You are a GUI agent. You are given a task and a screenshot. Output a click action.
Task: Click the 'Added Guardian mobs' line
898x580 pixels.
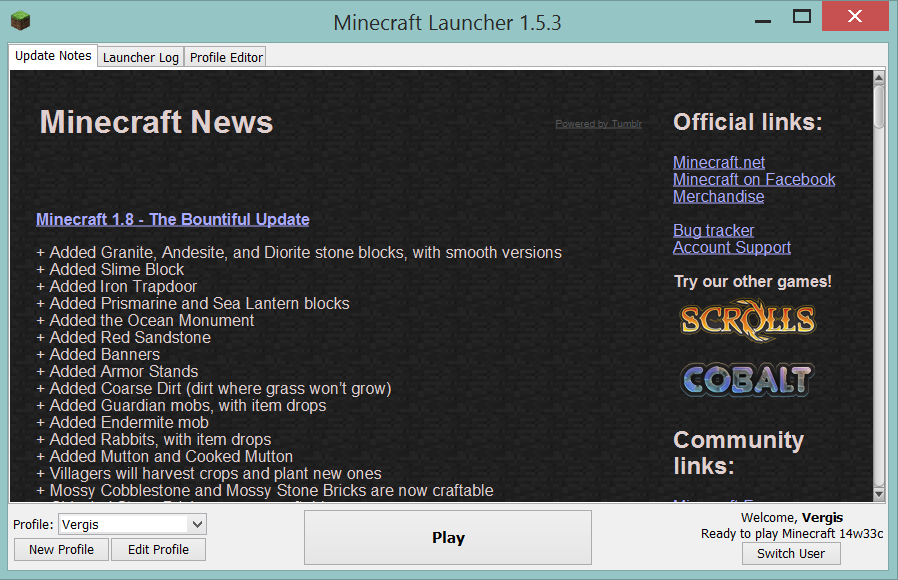181,406
